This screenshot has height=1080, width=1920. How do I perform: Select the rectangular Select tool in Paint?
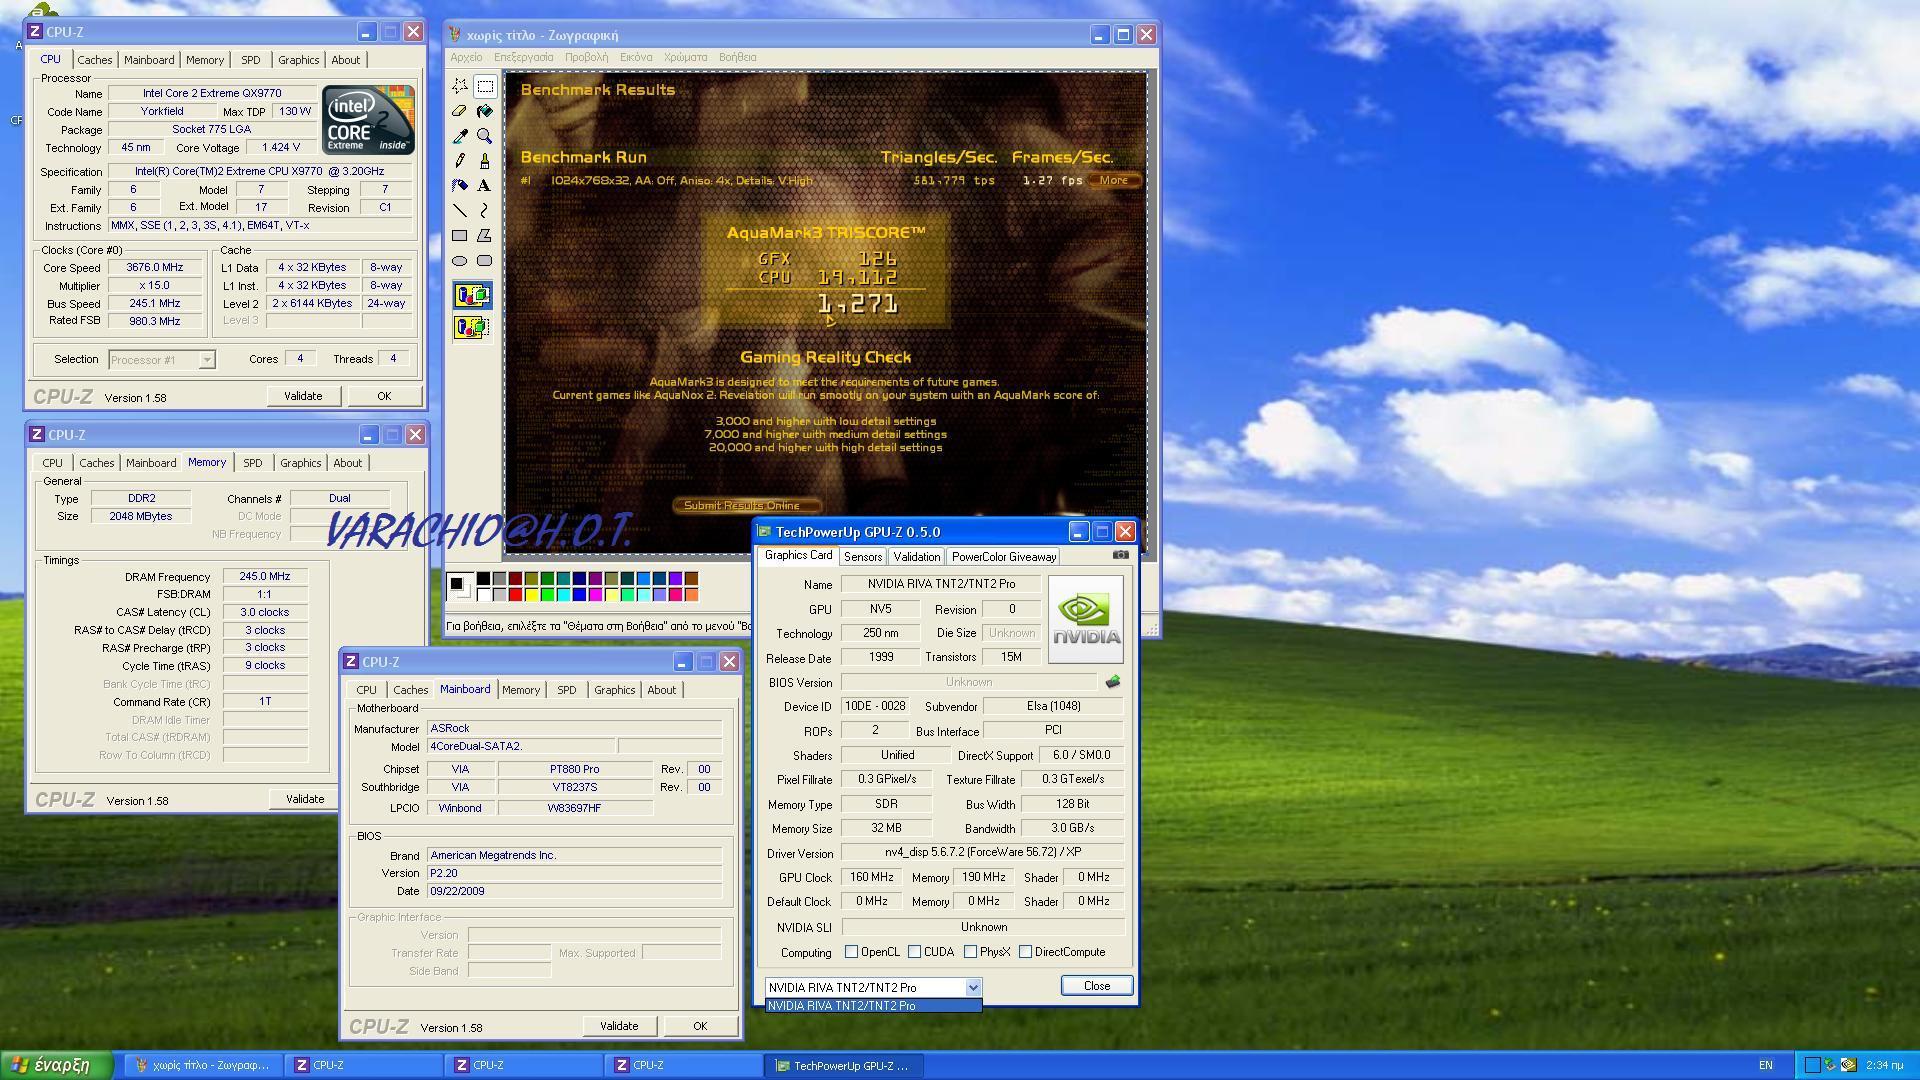(x=485, y=86)
